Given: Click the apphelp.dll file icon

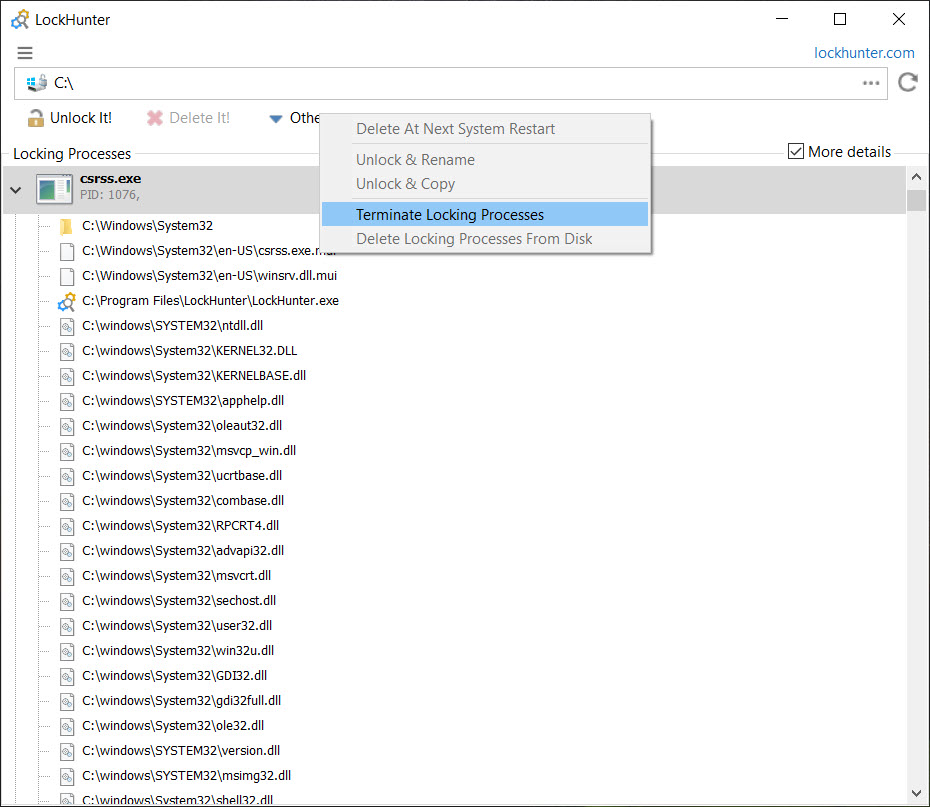Looking at the screenshot, I should tap(67, 401).
